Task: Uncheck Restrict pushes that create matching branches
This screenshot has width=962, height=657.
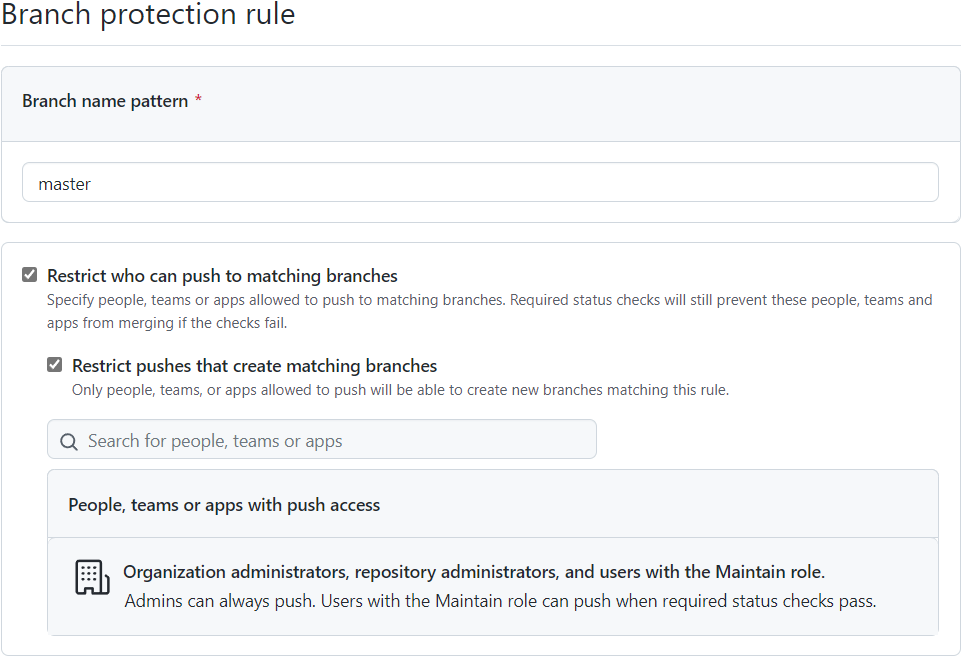Action: [x=55, y=365]
